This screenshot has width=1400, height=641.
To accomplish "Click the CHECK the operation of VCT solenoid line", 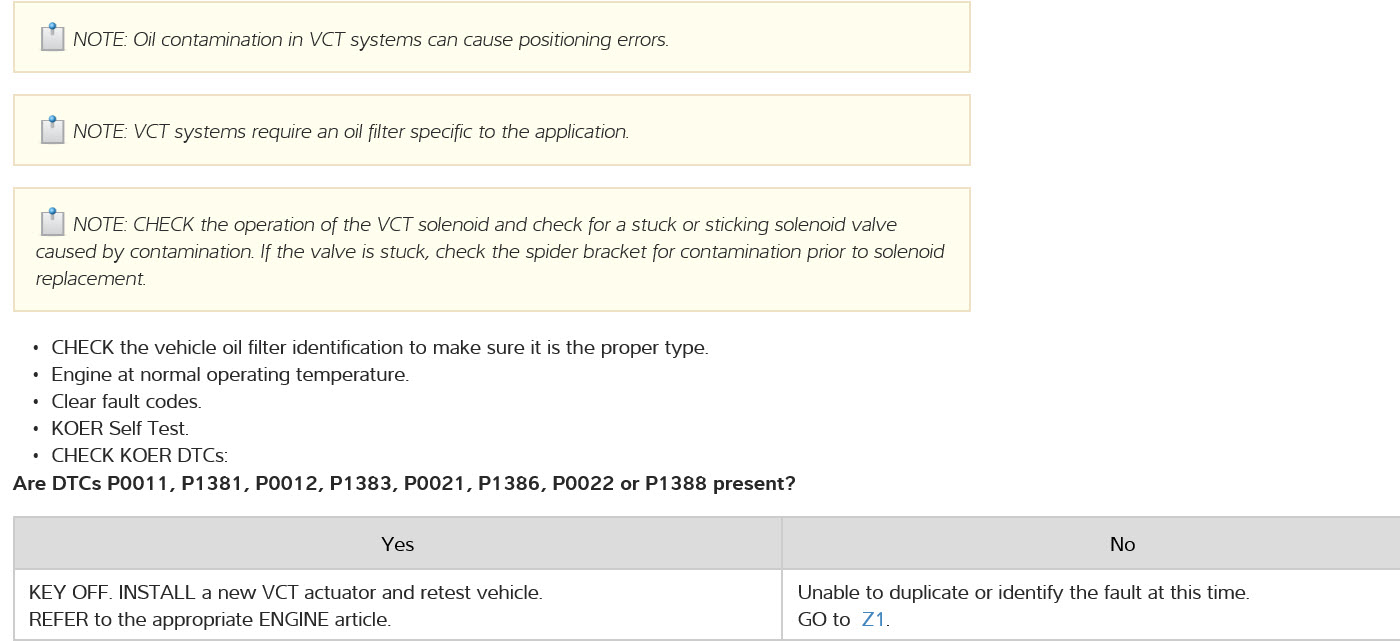I will 484,225.
